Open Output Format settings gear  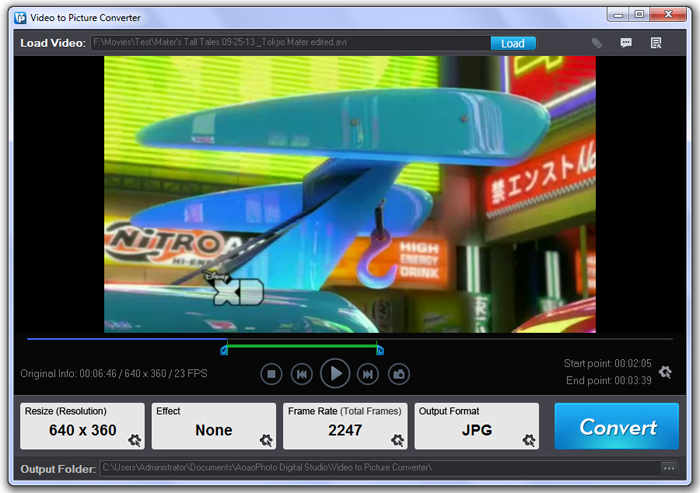tap(529, 440)
